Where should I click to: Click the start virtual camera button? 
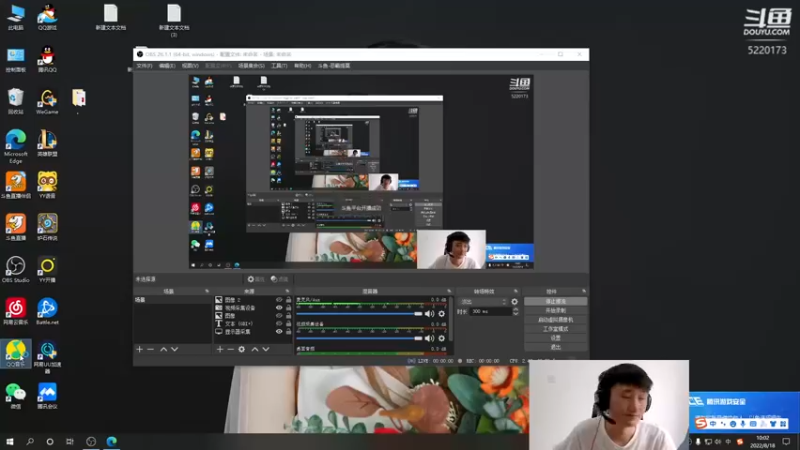pos(556,320)
